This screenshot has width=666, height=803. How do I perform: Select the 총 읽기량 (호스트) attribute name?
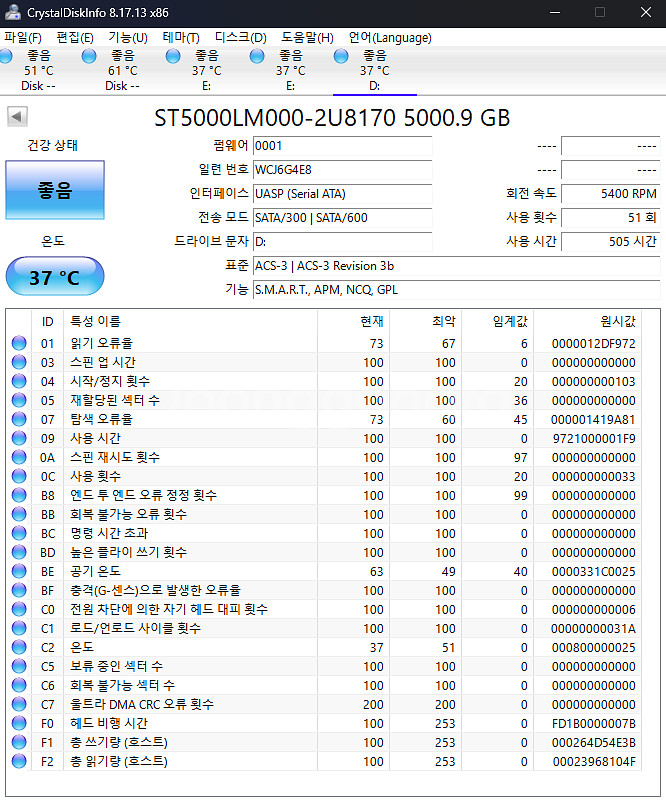[x=119, y=761]
